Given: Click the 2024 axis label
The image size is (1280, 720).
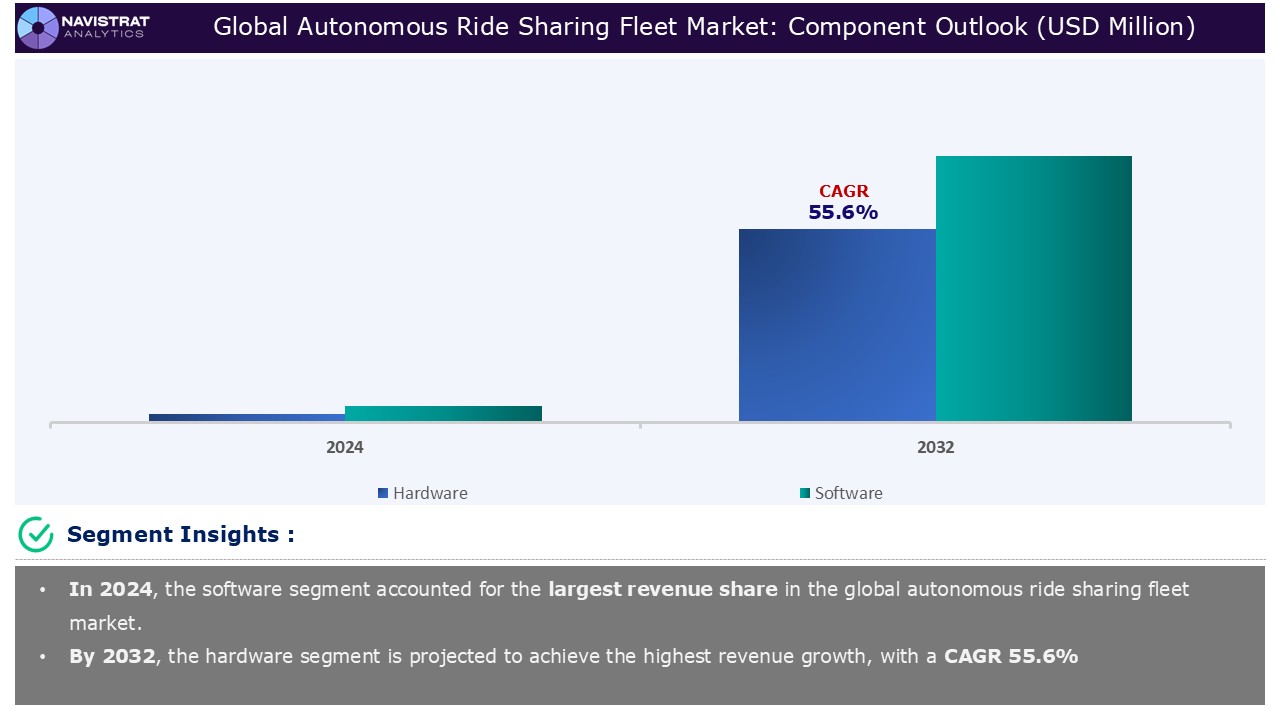Looking at the screenshot, I should pos(345,447).
